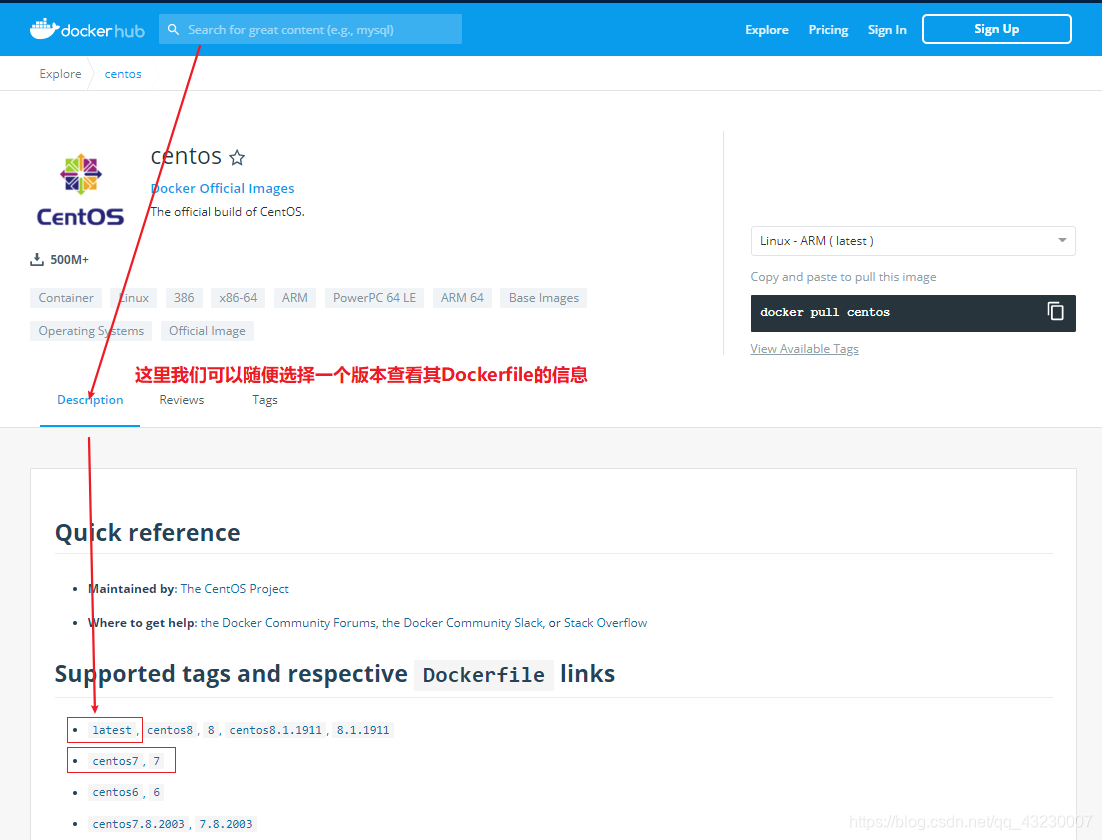1102x840 pixels.
Task: Select the ARM 64 chip
Action: click(462, 298)
